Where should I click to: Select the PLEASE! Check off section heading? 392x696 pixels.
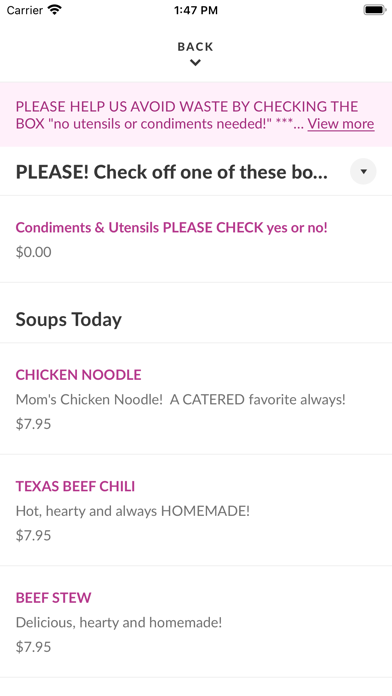tap(172, 172)
